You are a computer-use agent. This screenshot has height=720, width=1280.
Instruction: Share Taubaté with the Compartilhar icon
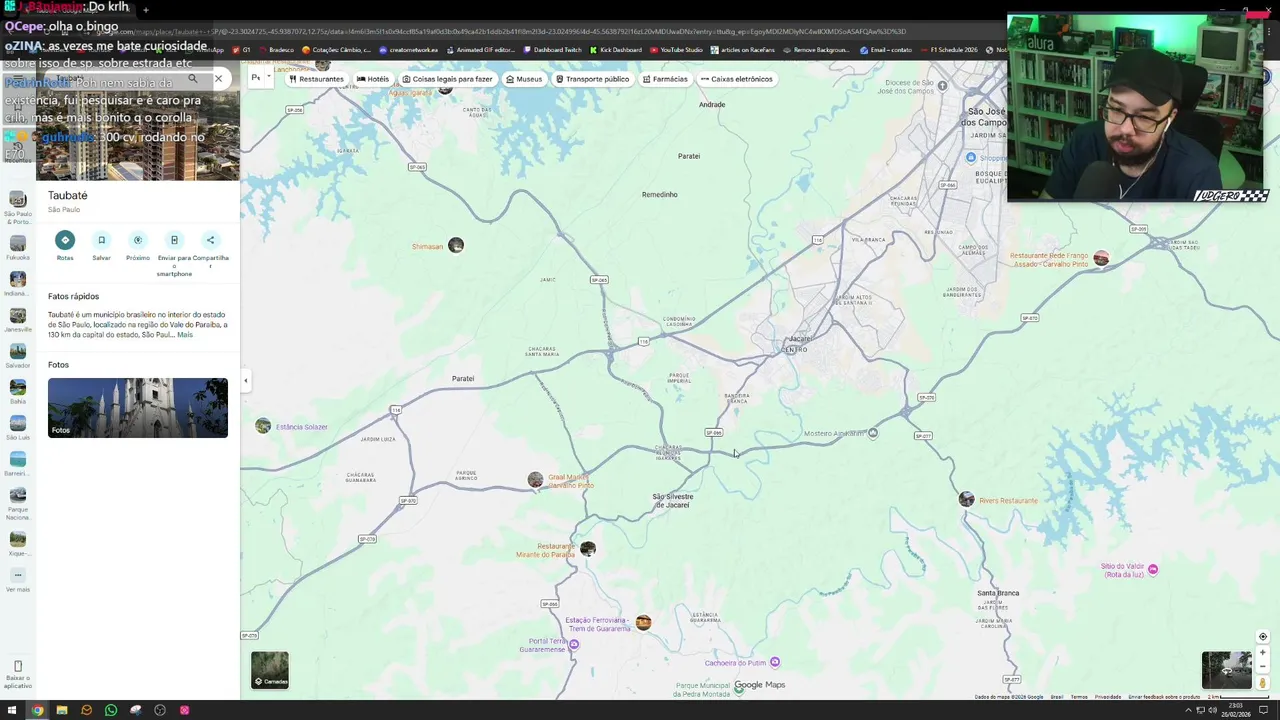pyautogui.click(x=210, y=240)
